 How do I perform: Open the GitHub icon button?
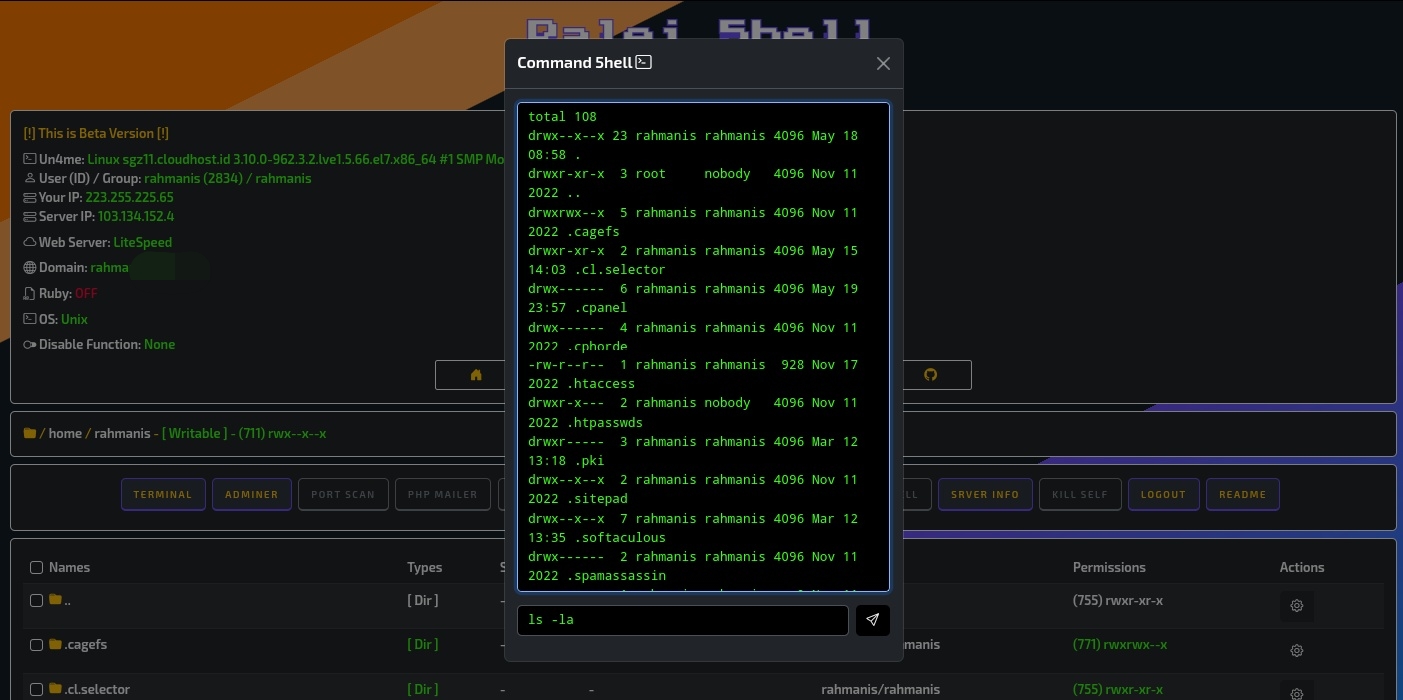coord(930,375)
